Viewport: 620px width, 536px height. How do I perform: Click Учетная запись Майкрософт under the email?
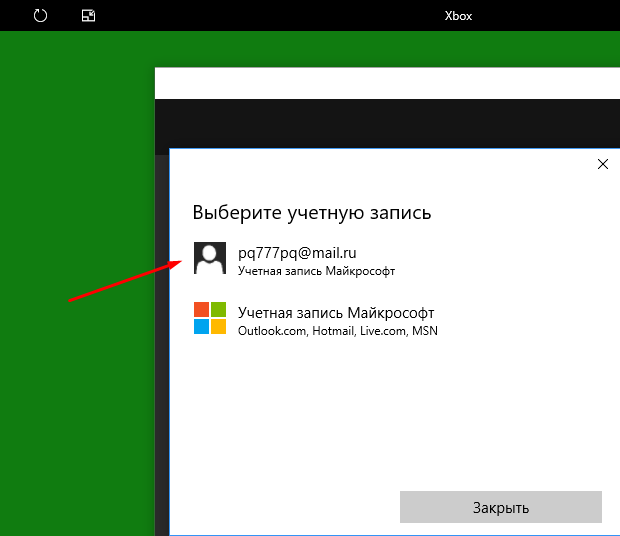click(x=316, y=271)
